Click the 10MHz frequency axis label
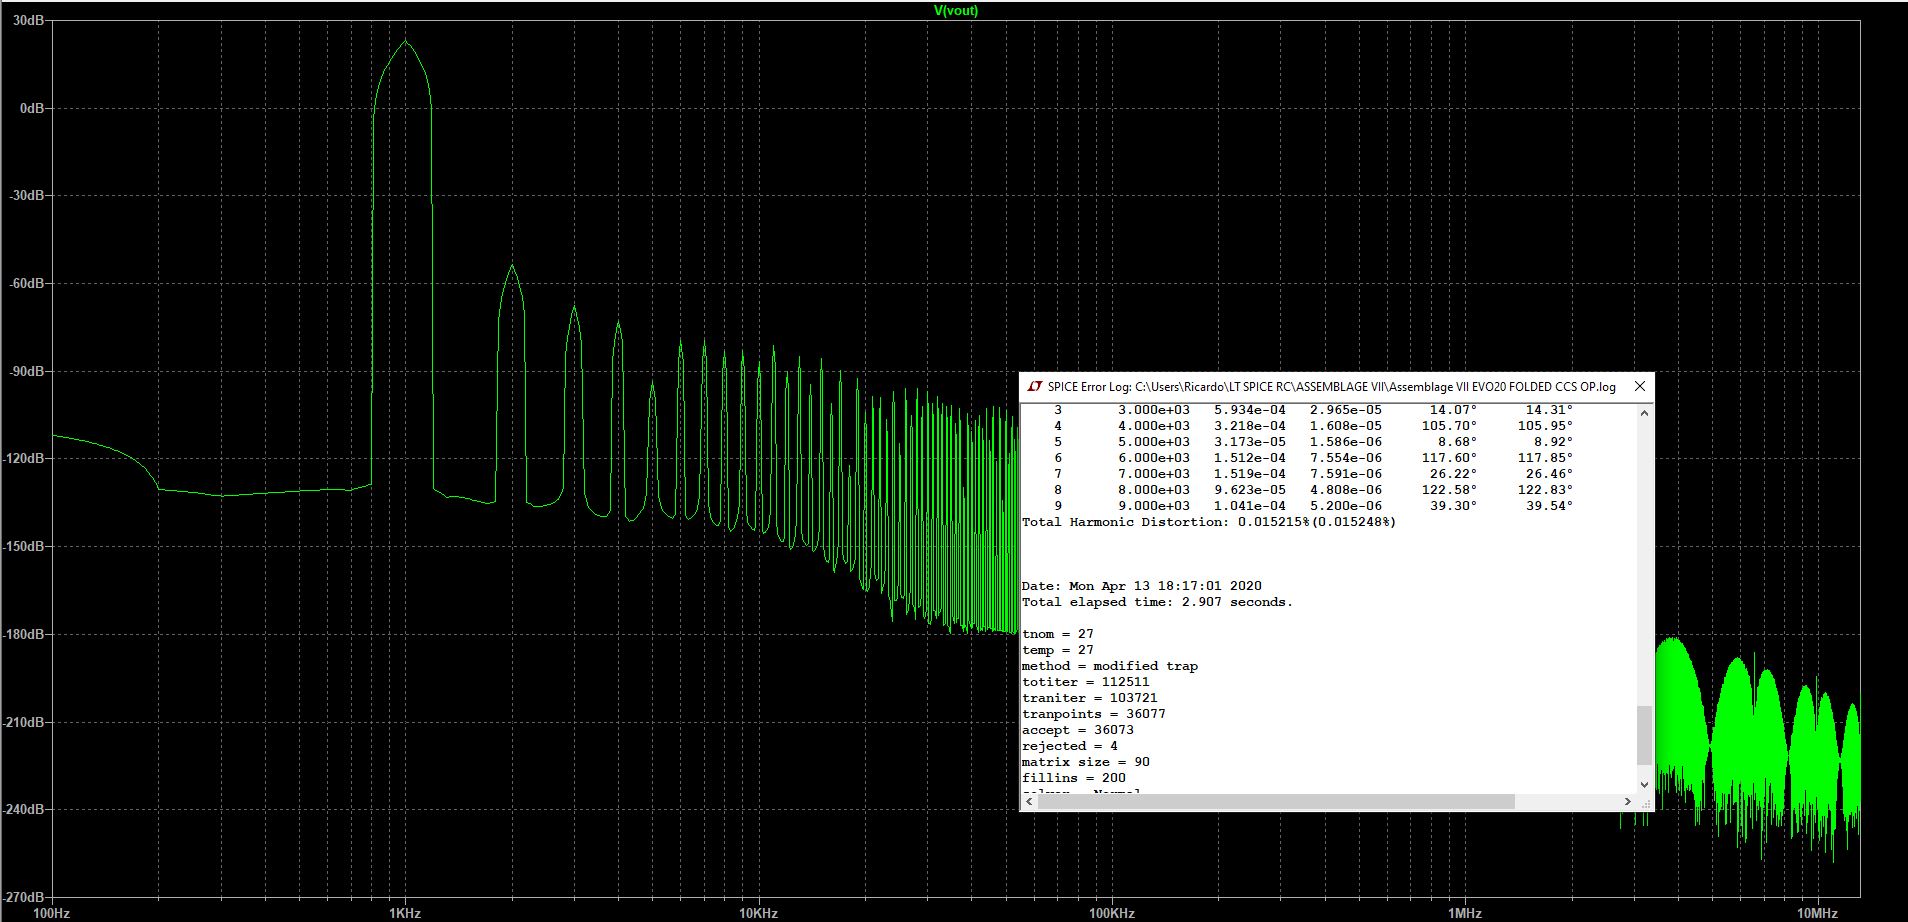The width and height of the screenshot is (1908, 922). 1817,913
